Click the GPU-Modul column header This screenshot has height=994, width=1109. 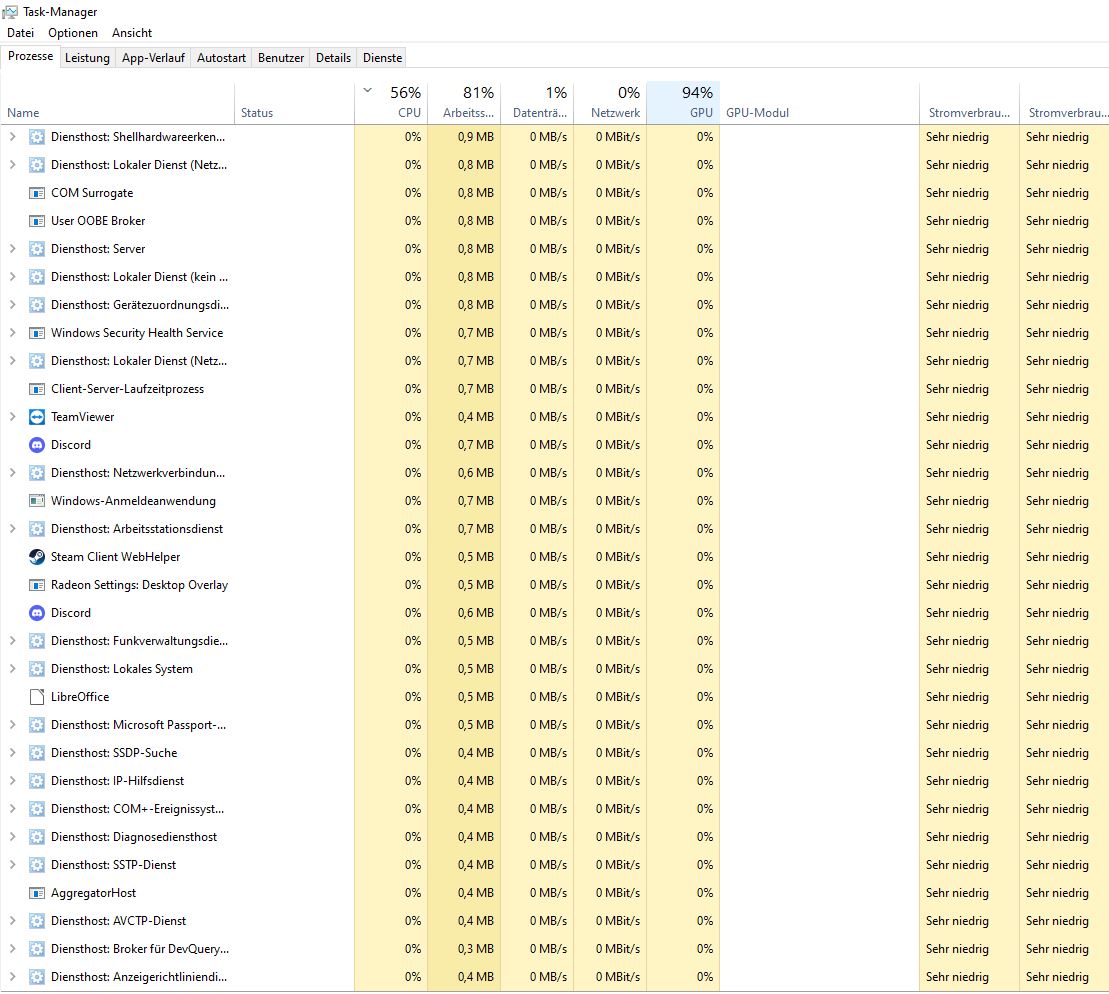point(819,103)
